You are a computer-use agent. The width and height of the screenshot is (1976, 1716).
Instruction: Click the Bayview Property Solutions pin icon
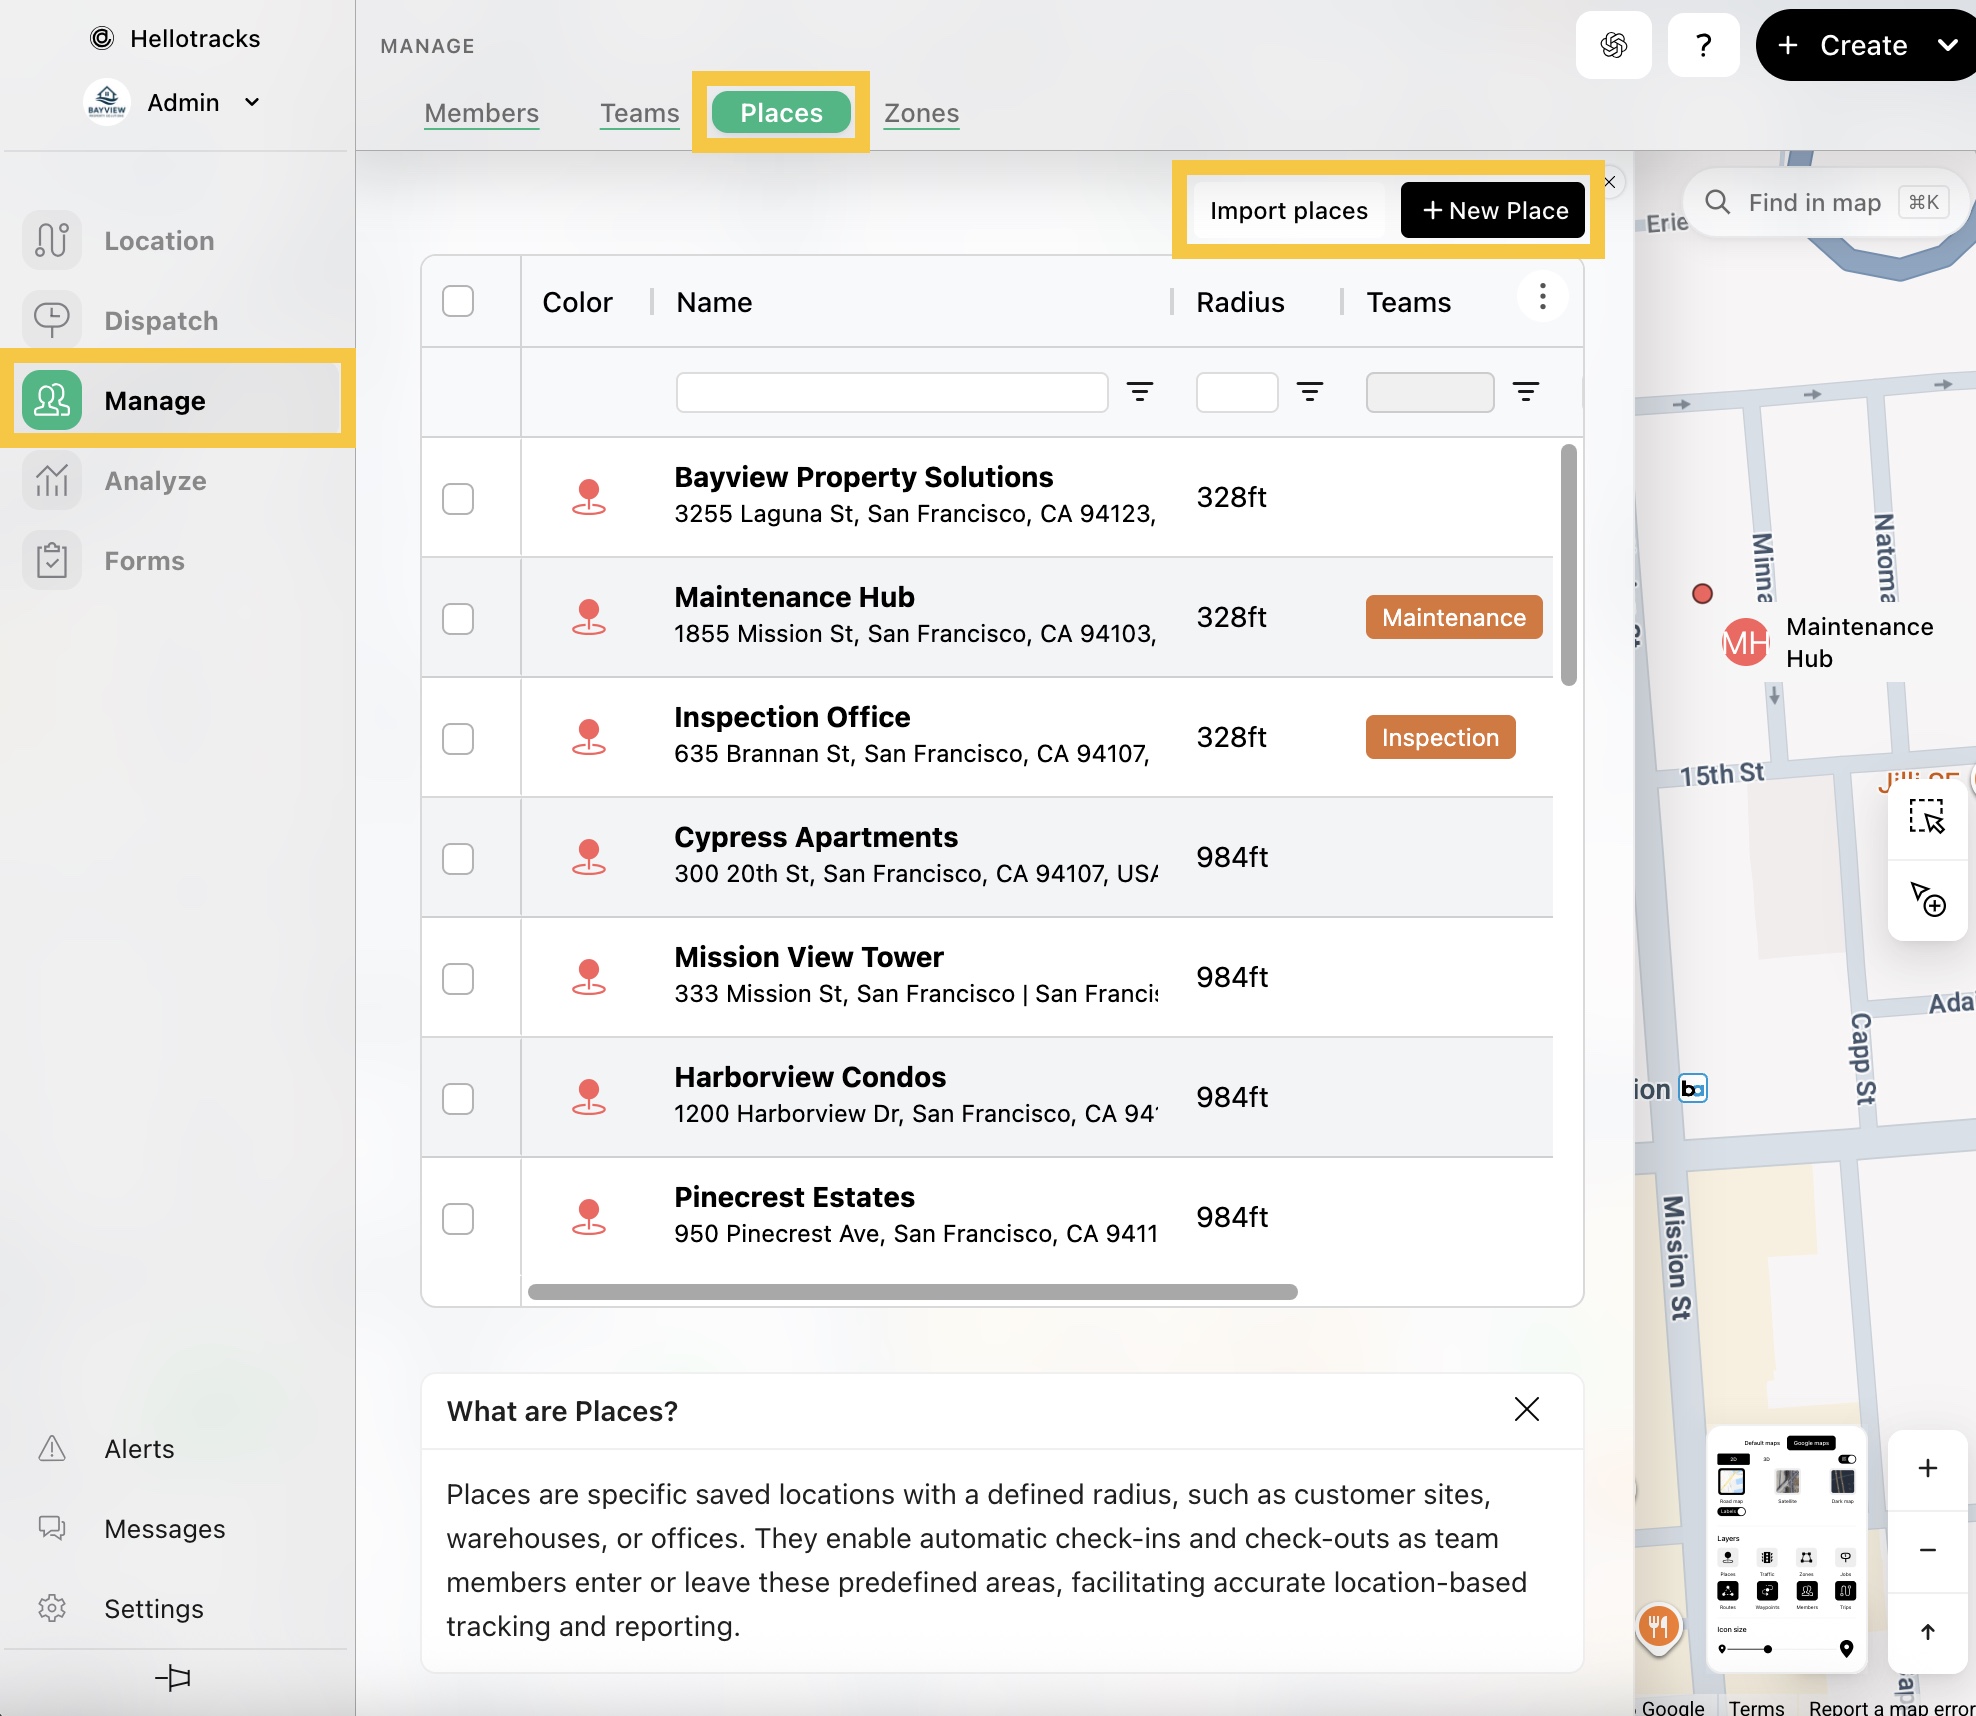[589, 497]
